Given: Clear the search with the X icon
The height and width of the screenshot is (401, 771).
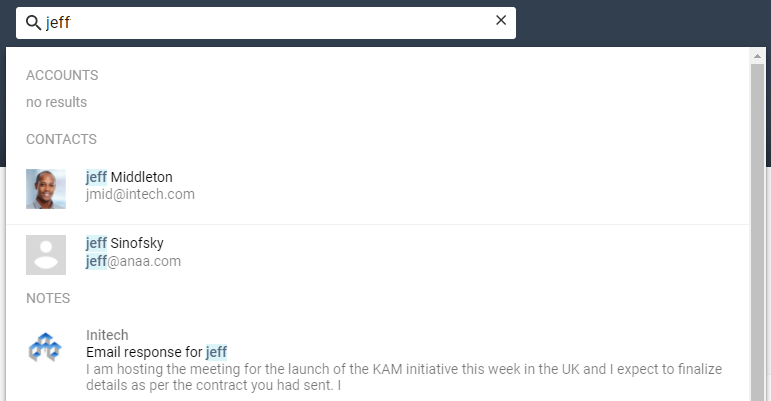Looking at the screenshot, I should (501, 21).
